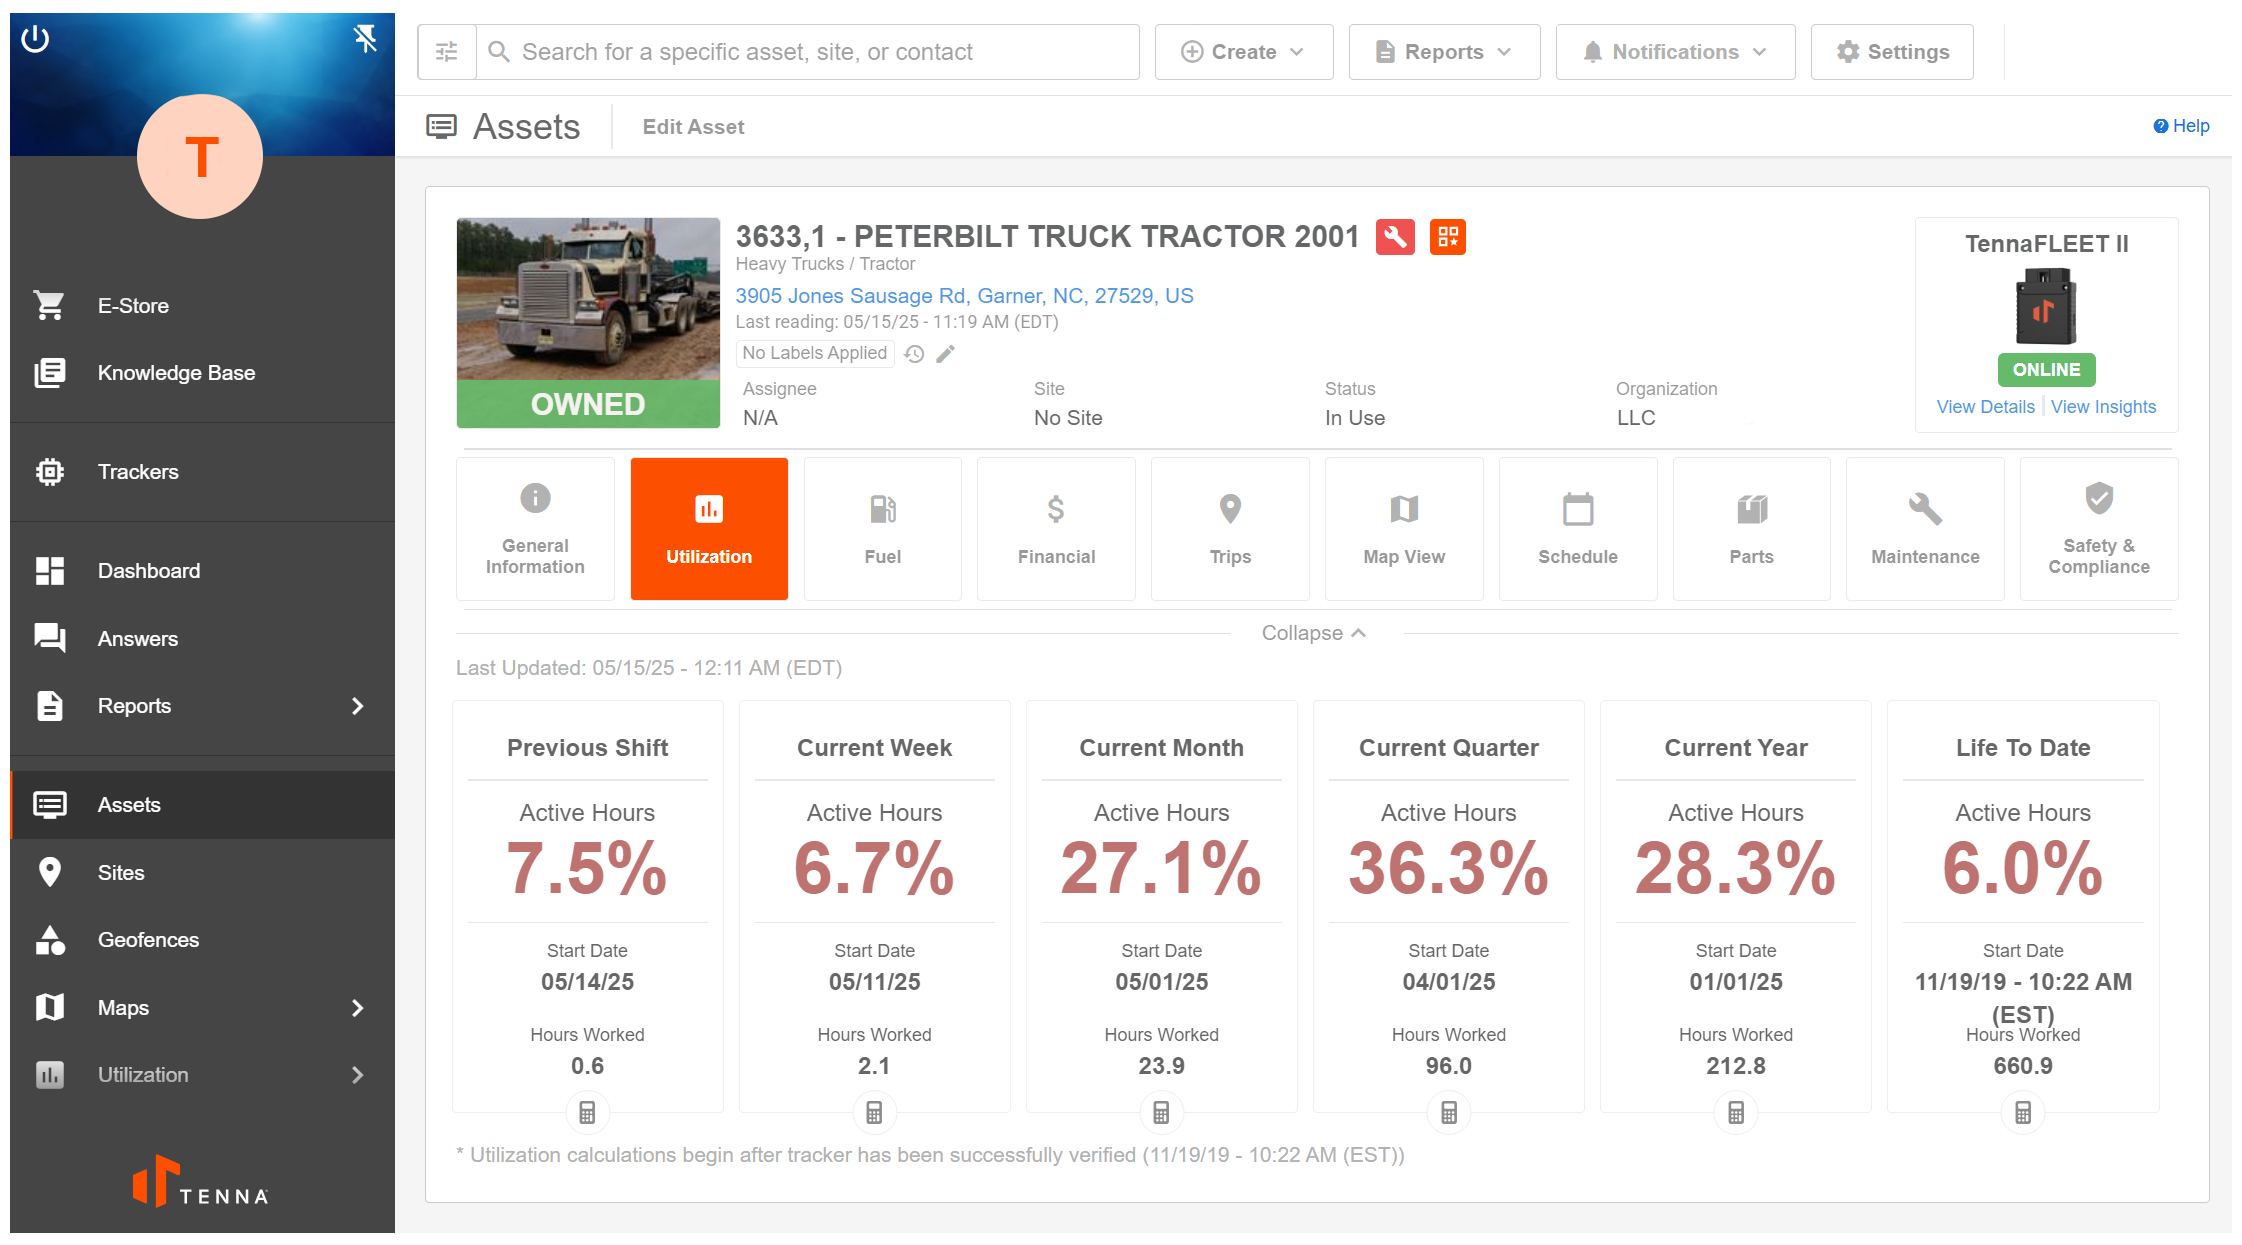Open calculator under Current Year
The width and height of the screenshot is (2242, 1245).
click(1736, 1112)
